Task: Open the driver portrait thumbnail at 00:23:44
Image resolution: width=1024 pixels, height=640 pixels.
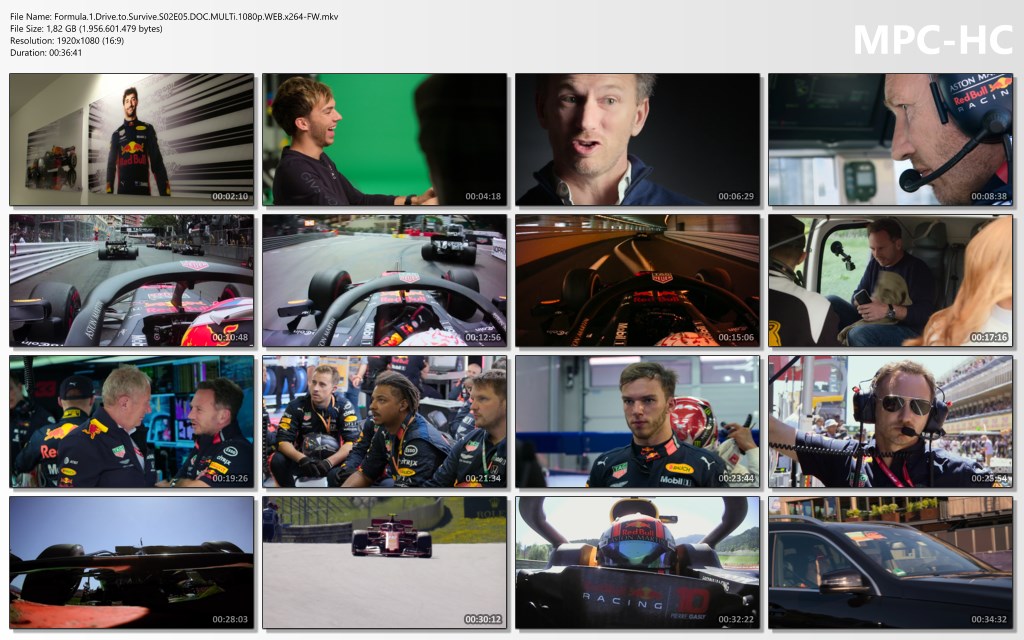Action: [x=637, y=421]
